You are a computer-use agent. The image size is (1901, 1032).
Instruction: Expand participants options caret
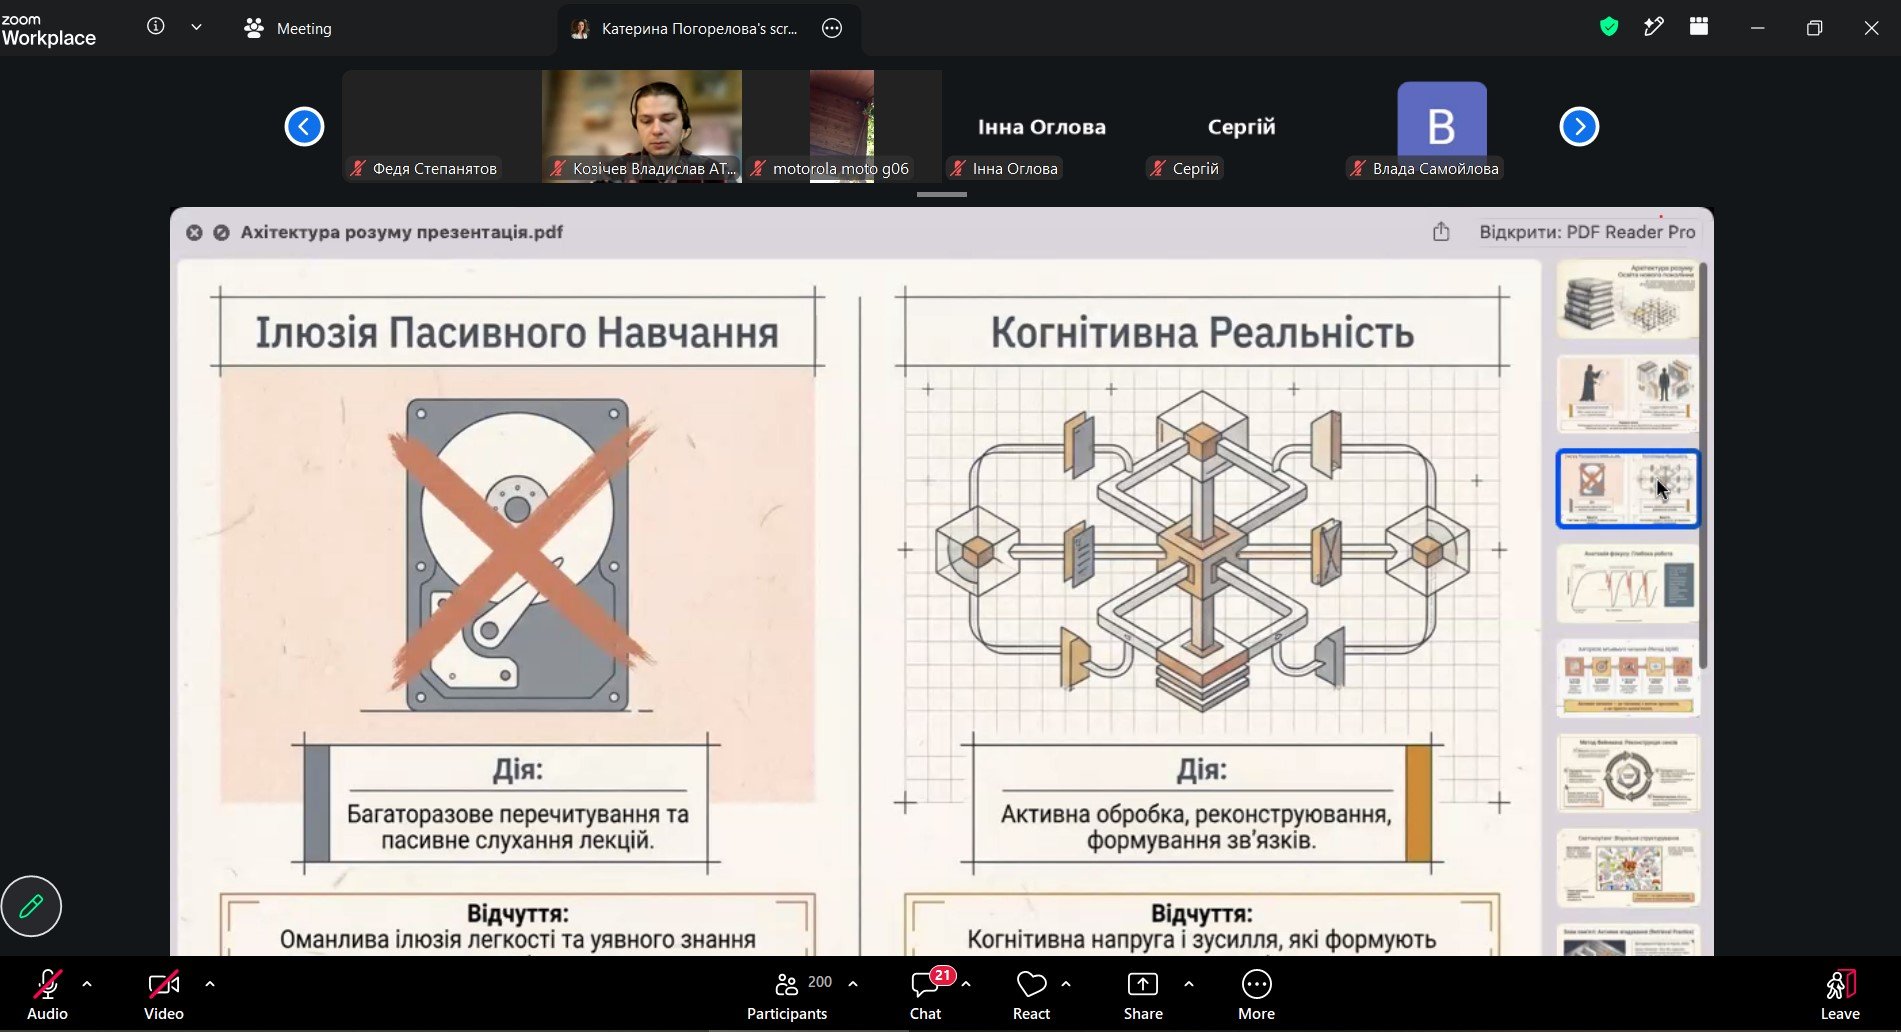(853, 984)
